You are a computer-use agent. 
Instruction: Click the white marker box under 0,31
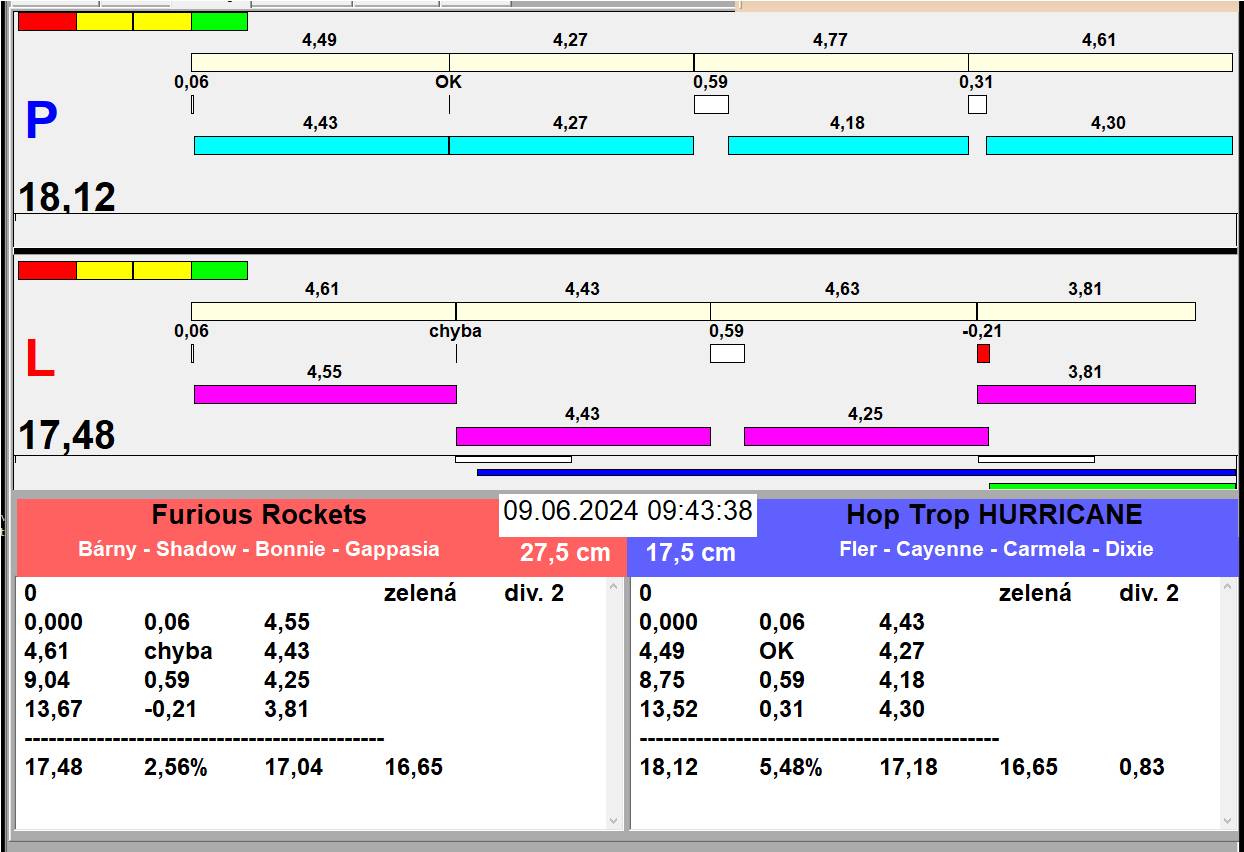pos(977,104)
